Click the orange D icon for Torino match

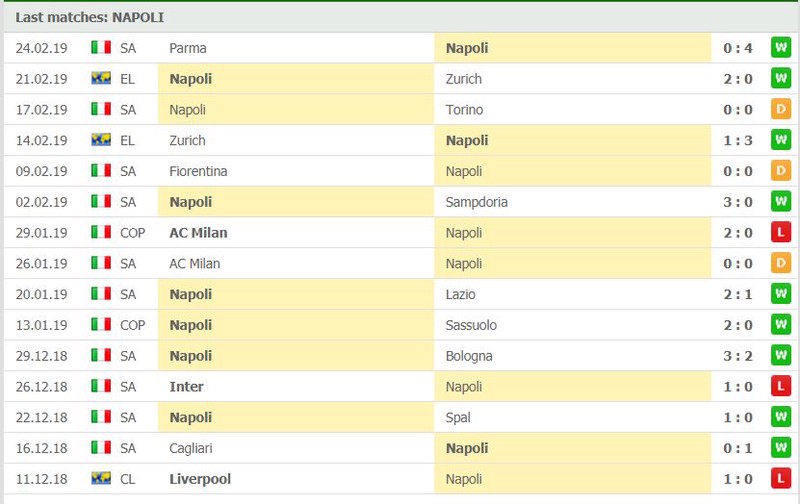click(780, 109)
